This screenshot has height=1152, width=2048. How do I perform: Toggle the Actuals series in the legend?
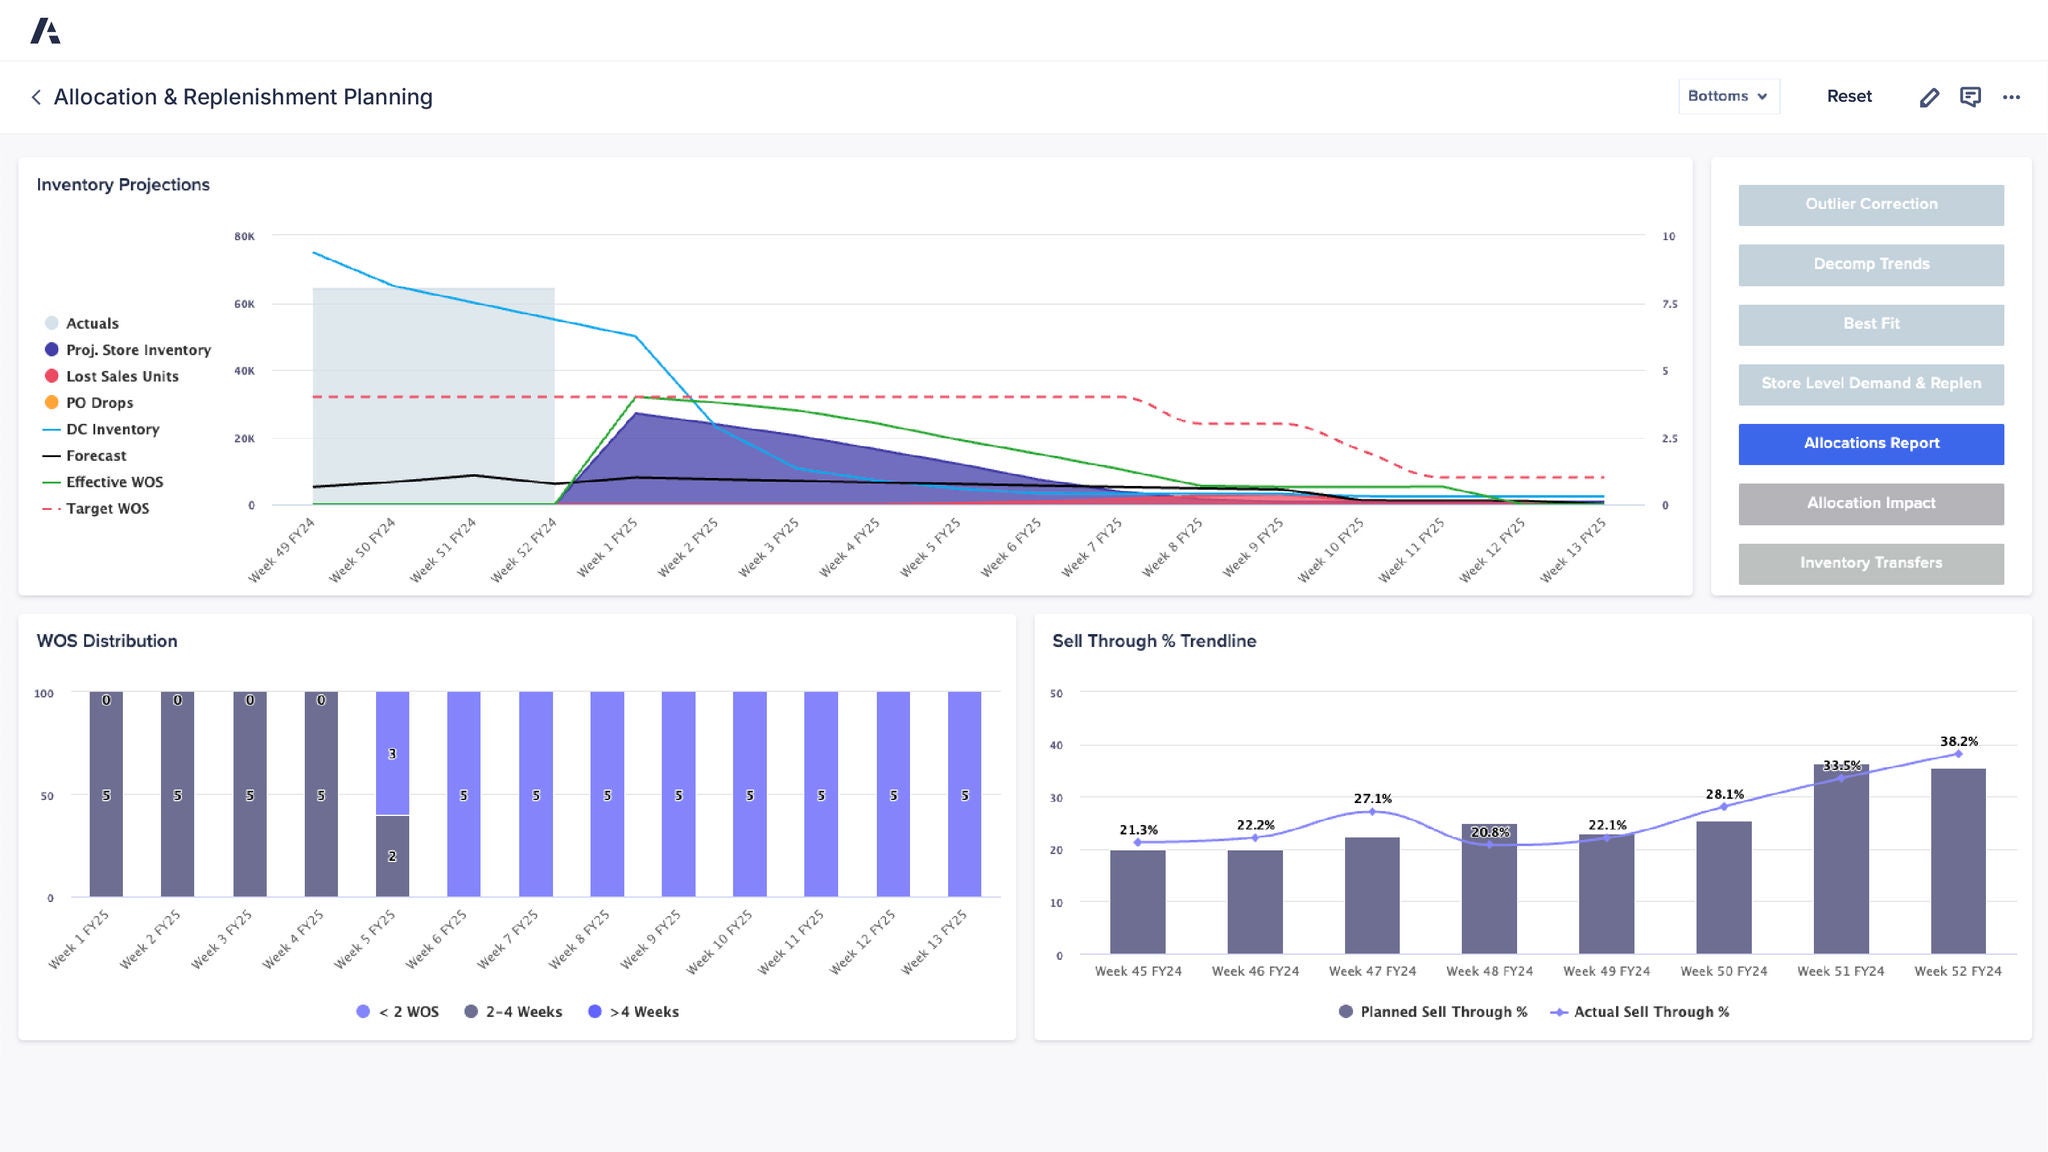tap(52, 323)
